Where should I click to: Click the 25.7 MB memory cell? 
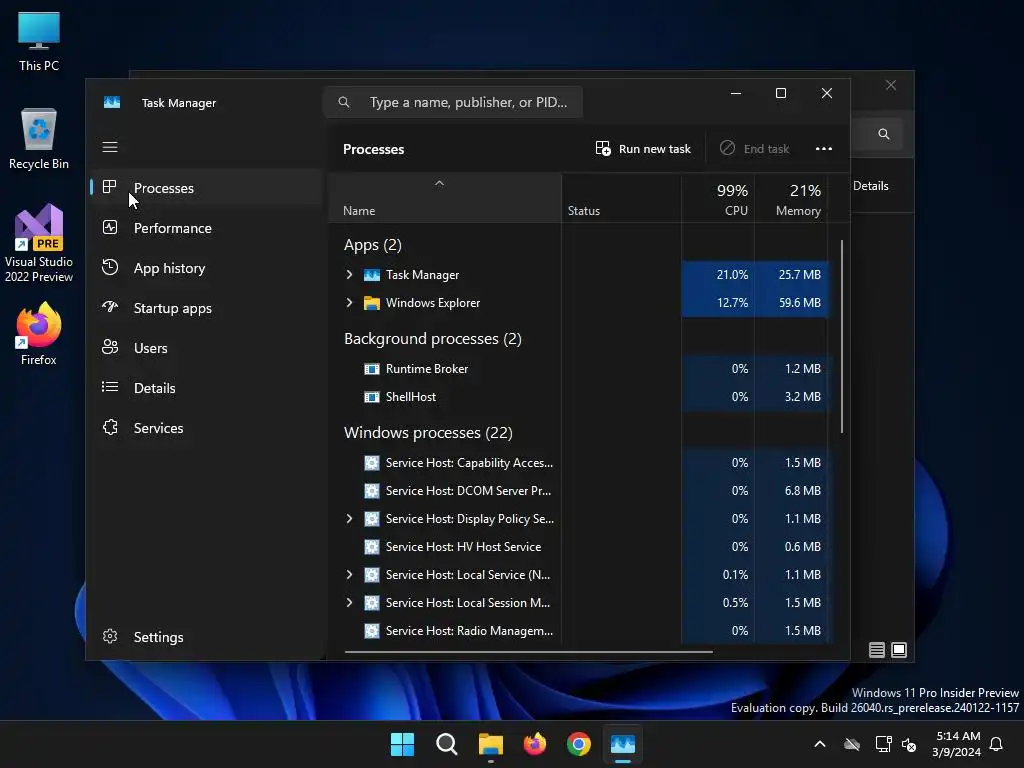792,275
